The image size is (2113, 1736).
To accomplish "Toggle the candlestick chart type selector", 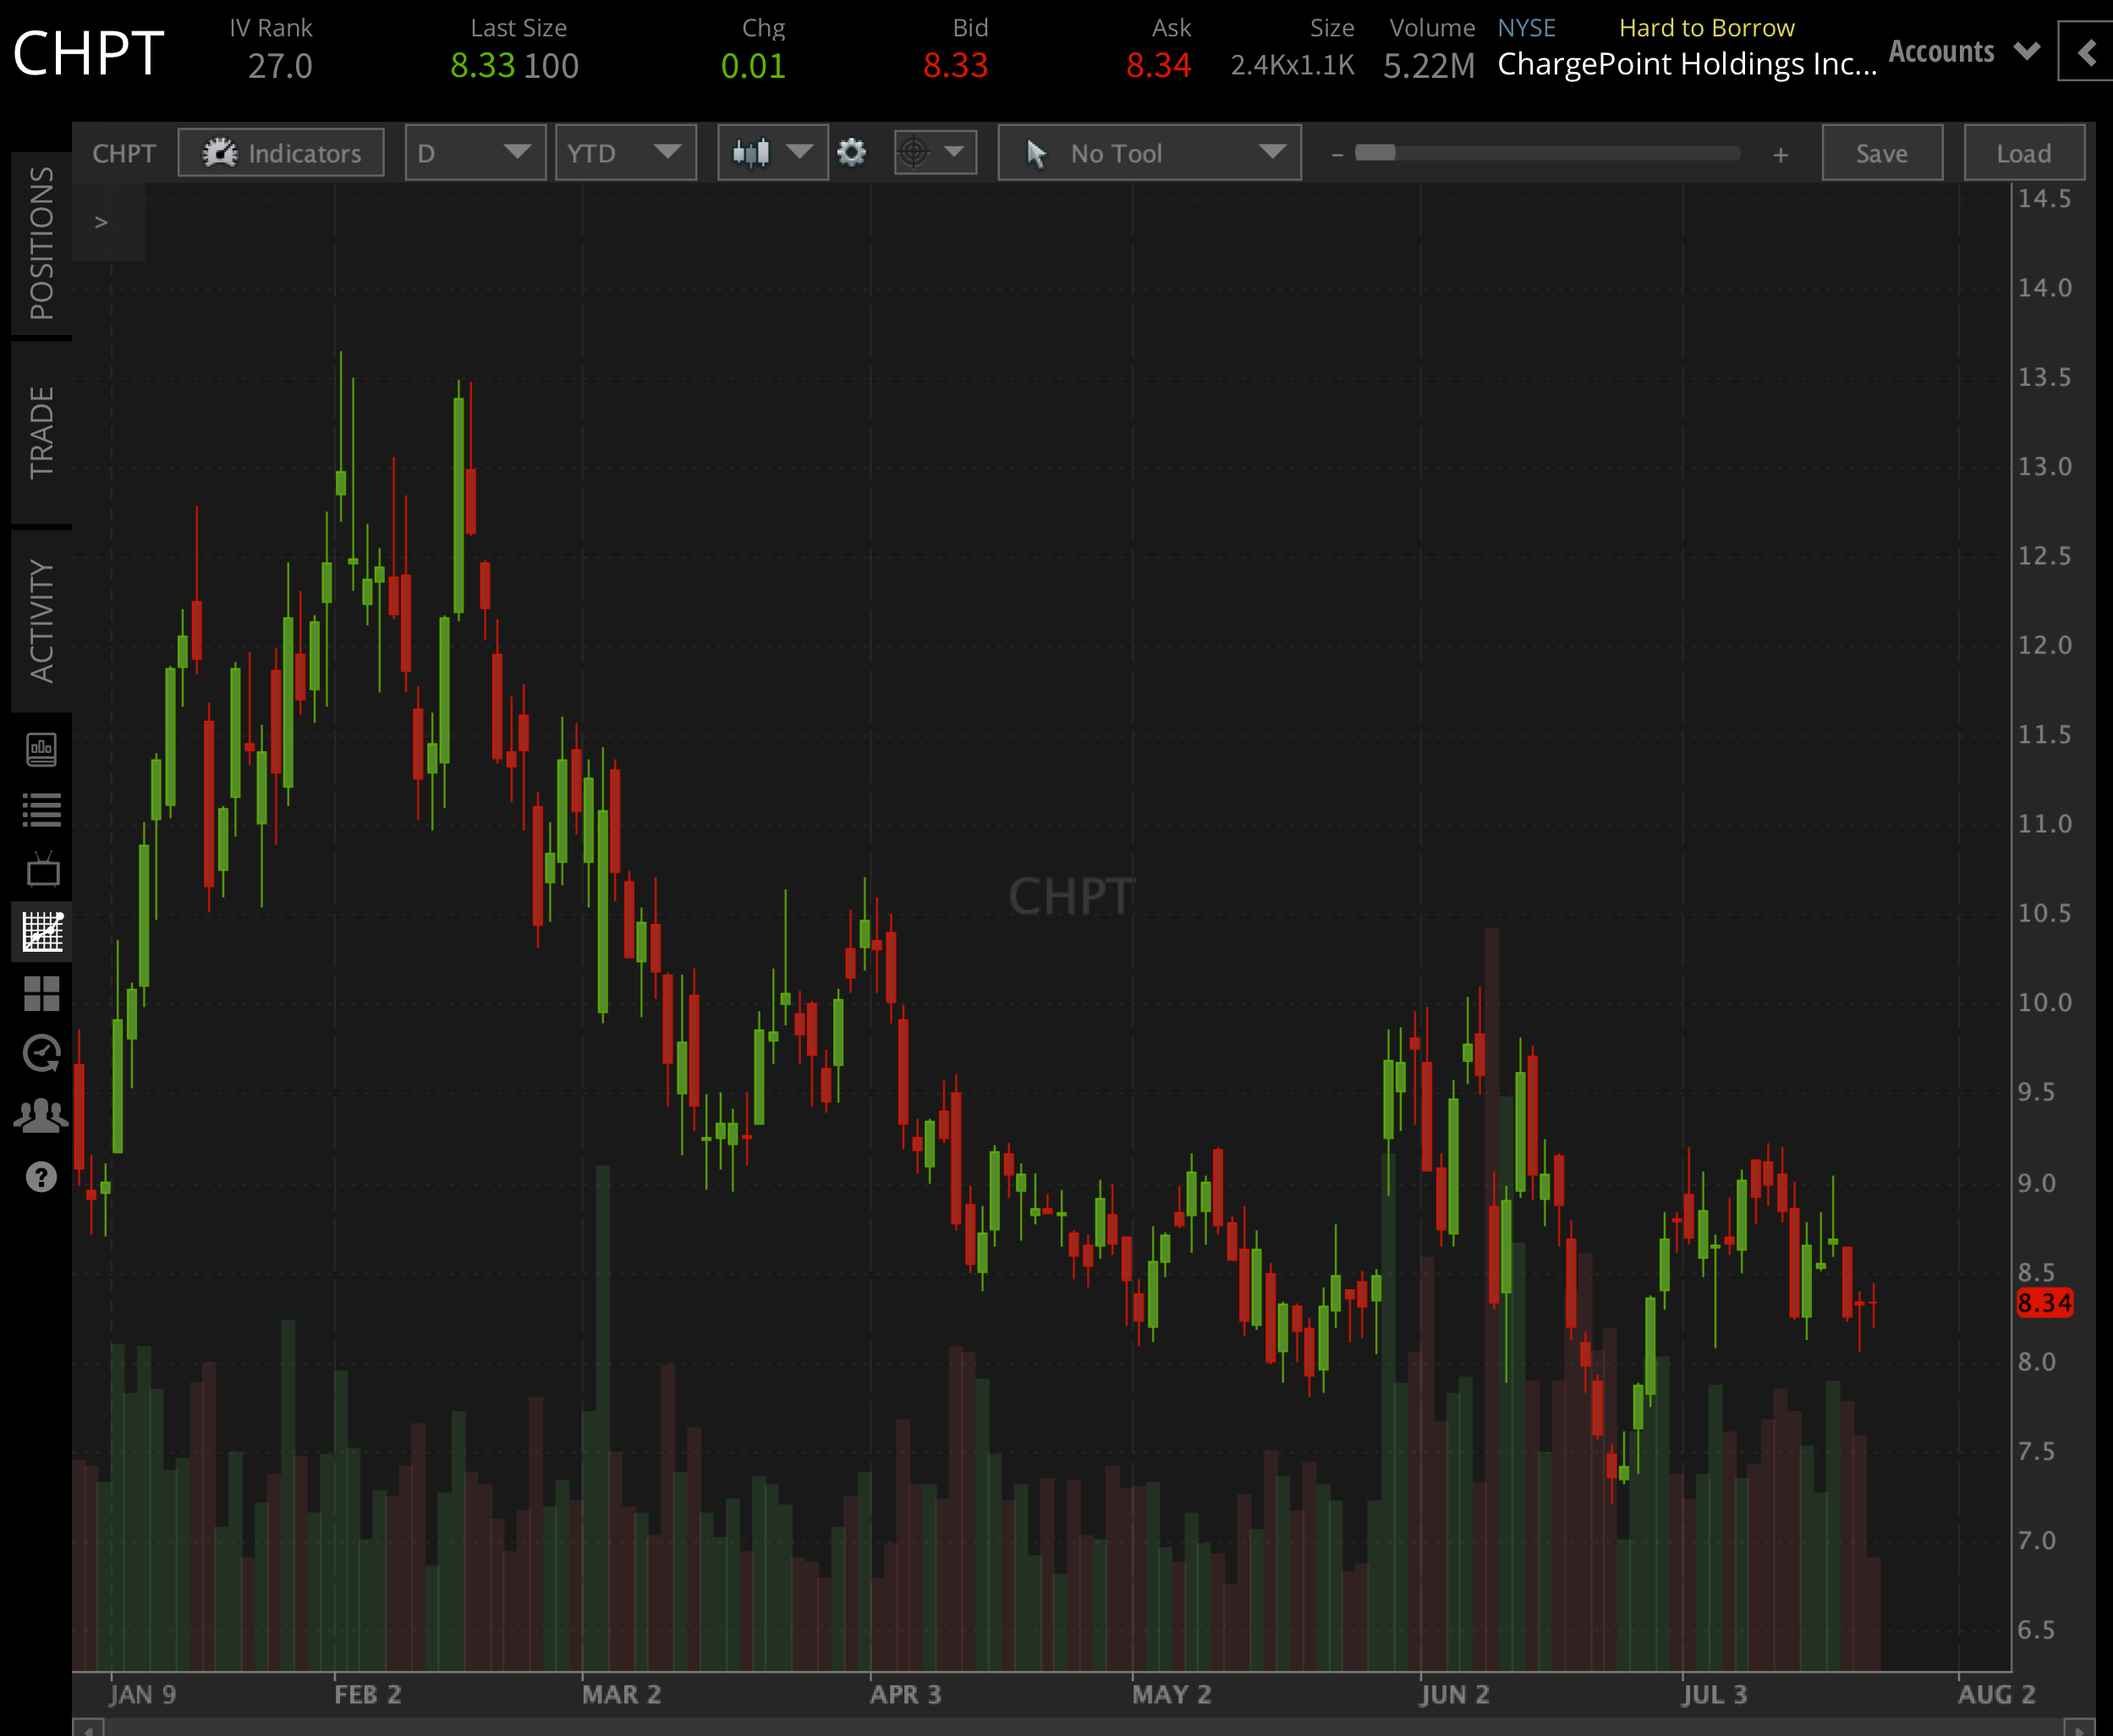I will (771, 152).
